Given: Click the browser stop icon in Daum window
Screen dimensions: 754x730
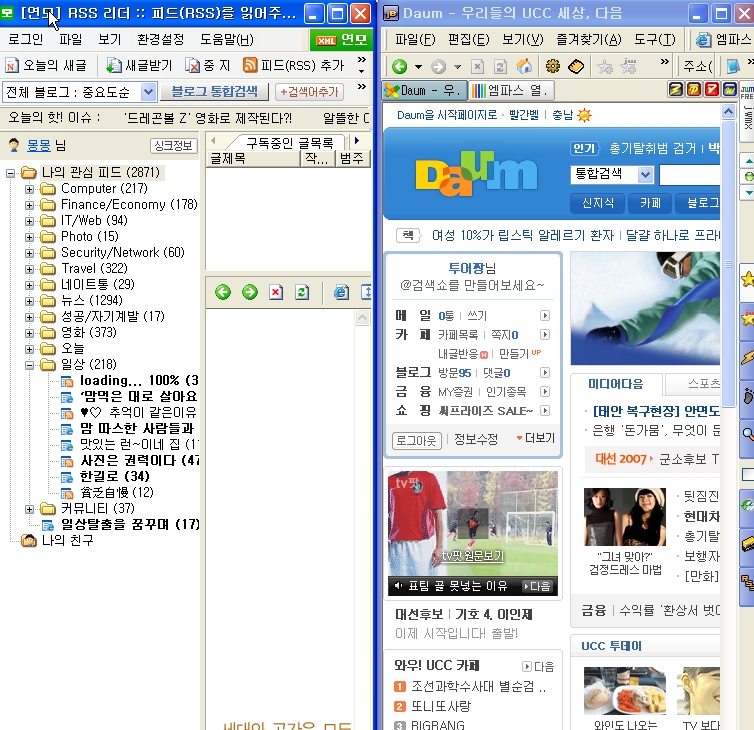Looking at the screenshot, I should [477, 66].
